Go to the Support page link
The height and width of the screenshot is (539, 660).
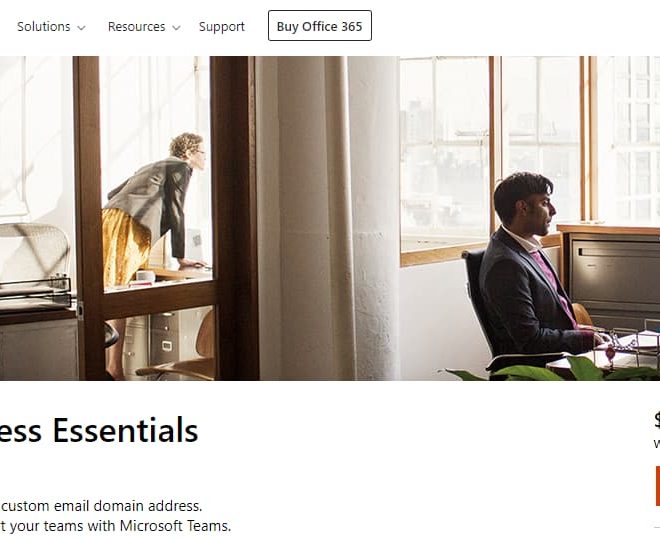(x=222, y=27)
